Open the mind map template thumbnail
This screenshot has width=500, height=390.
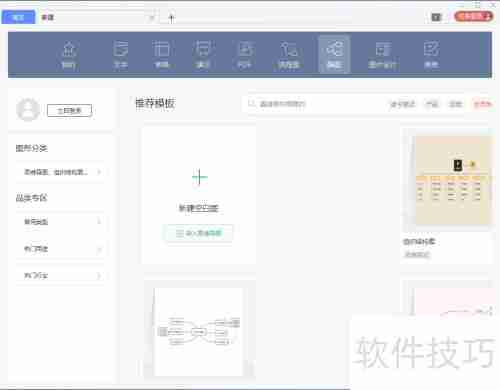coord(199,332)
